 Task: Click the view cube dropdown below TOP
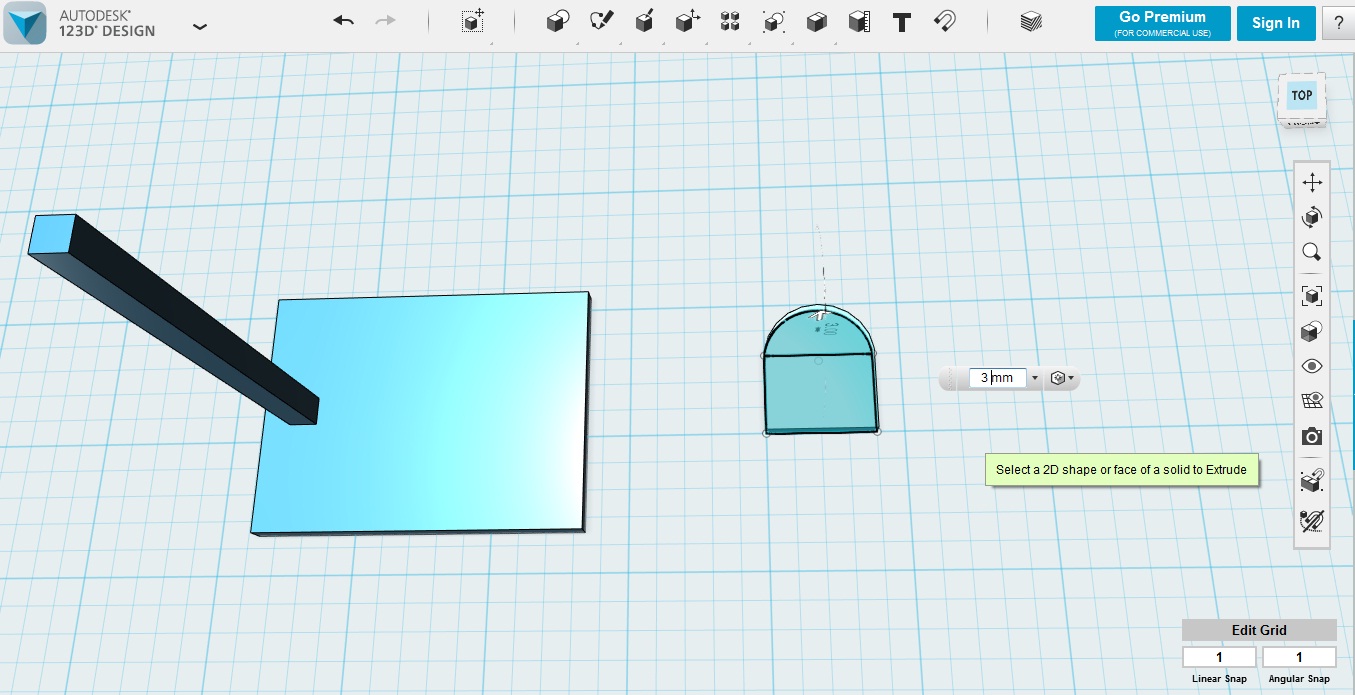click(1301, 122)
